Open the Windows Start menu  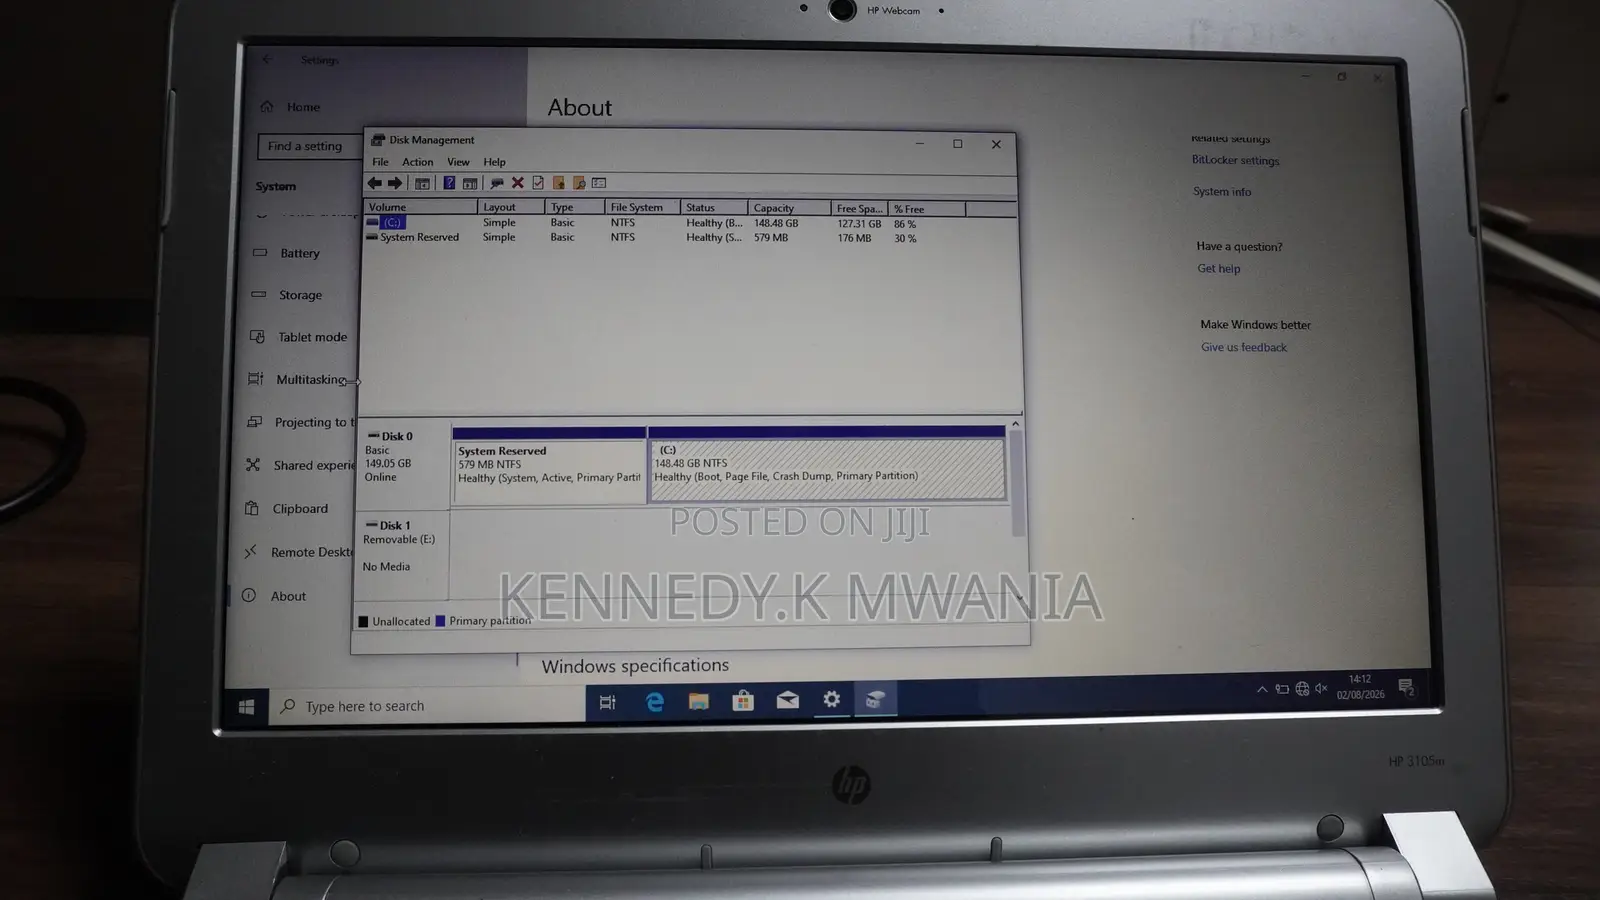tap(246, 708)
